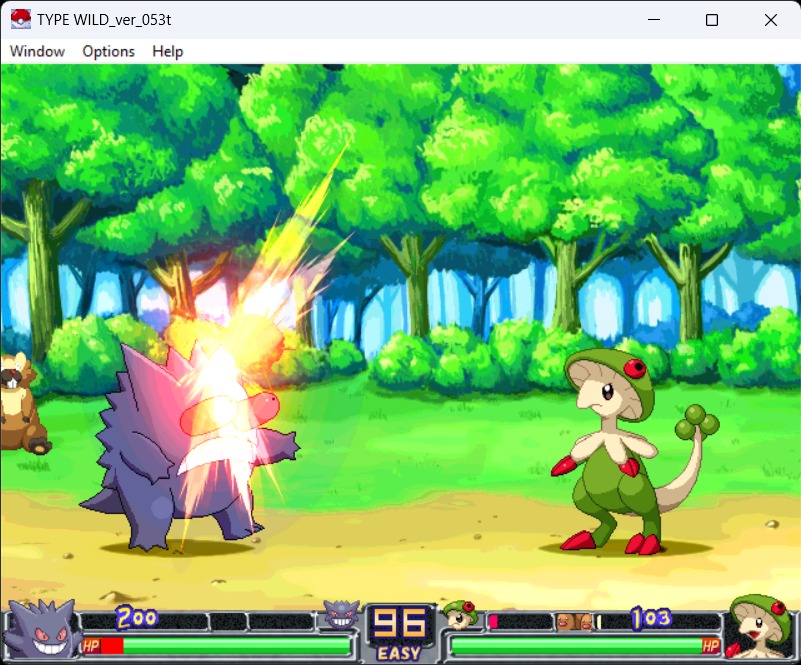Click the Bidoof at the left edge
Viewport: 801px width, 665px height.
tap(16, 400)
